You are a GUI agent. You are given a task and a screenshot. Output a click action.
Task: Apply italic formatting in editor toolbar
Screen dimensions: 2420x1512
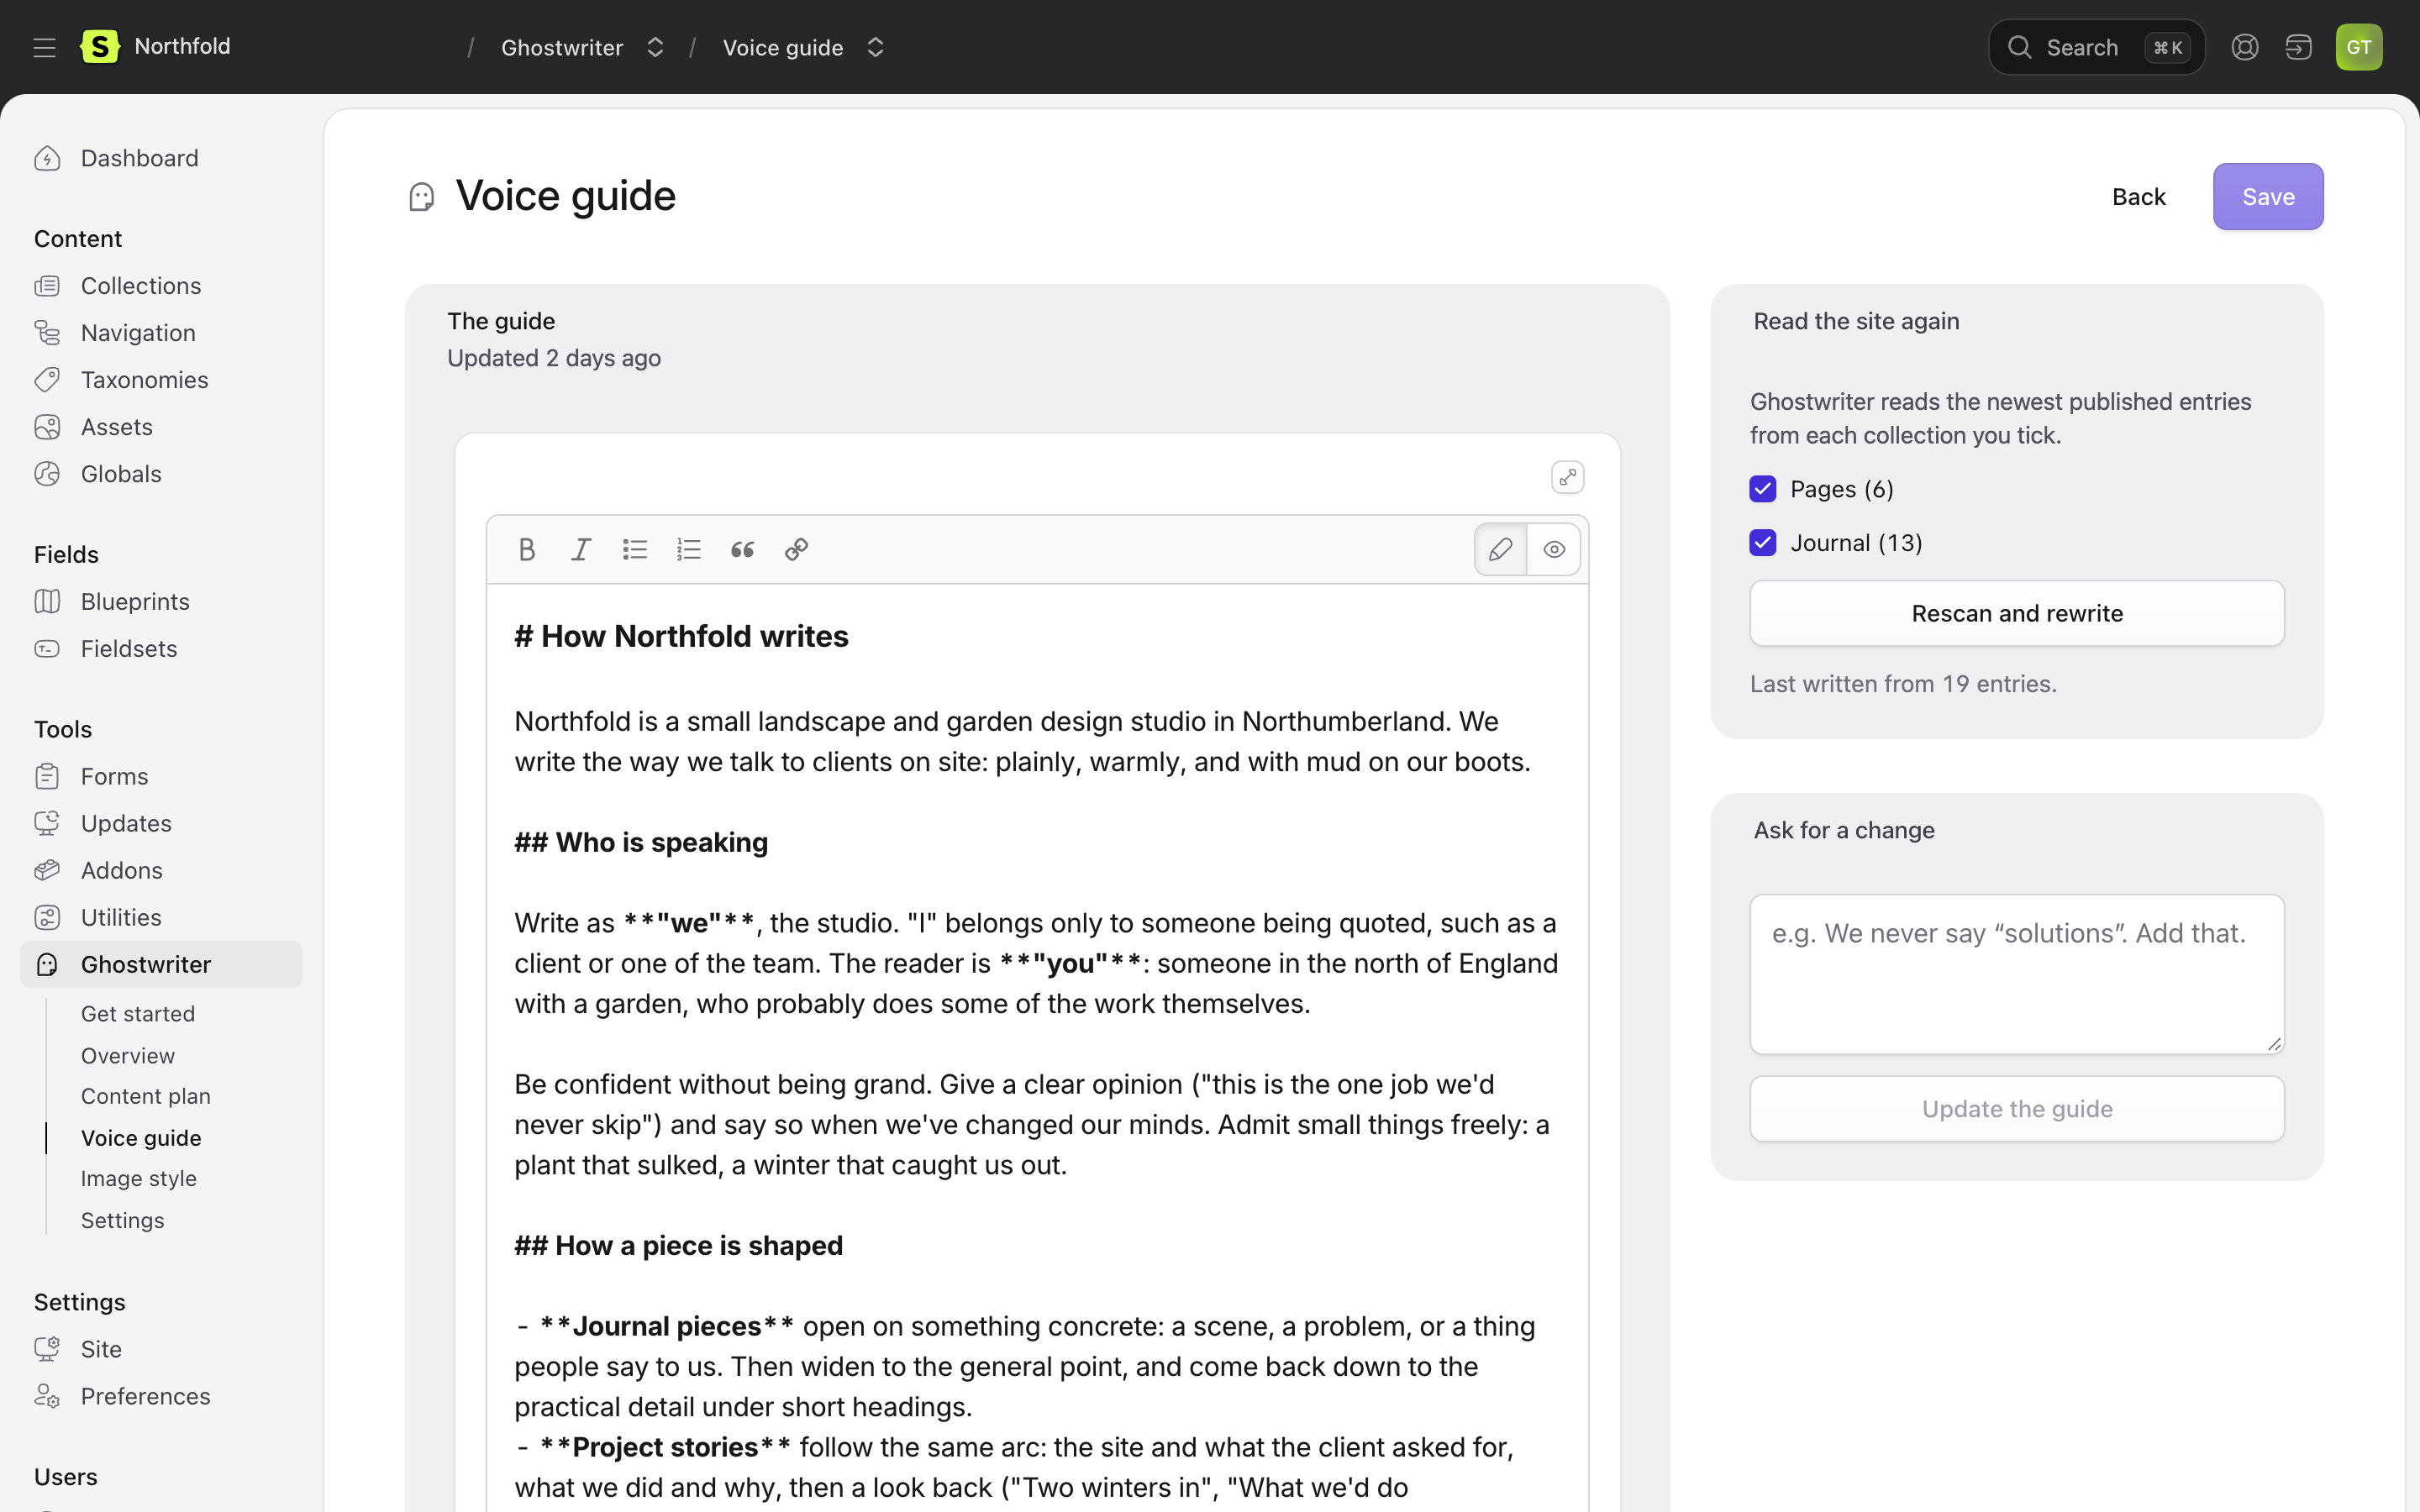coord(581,549)
